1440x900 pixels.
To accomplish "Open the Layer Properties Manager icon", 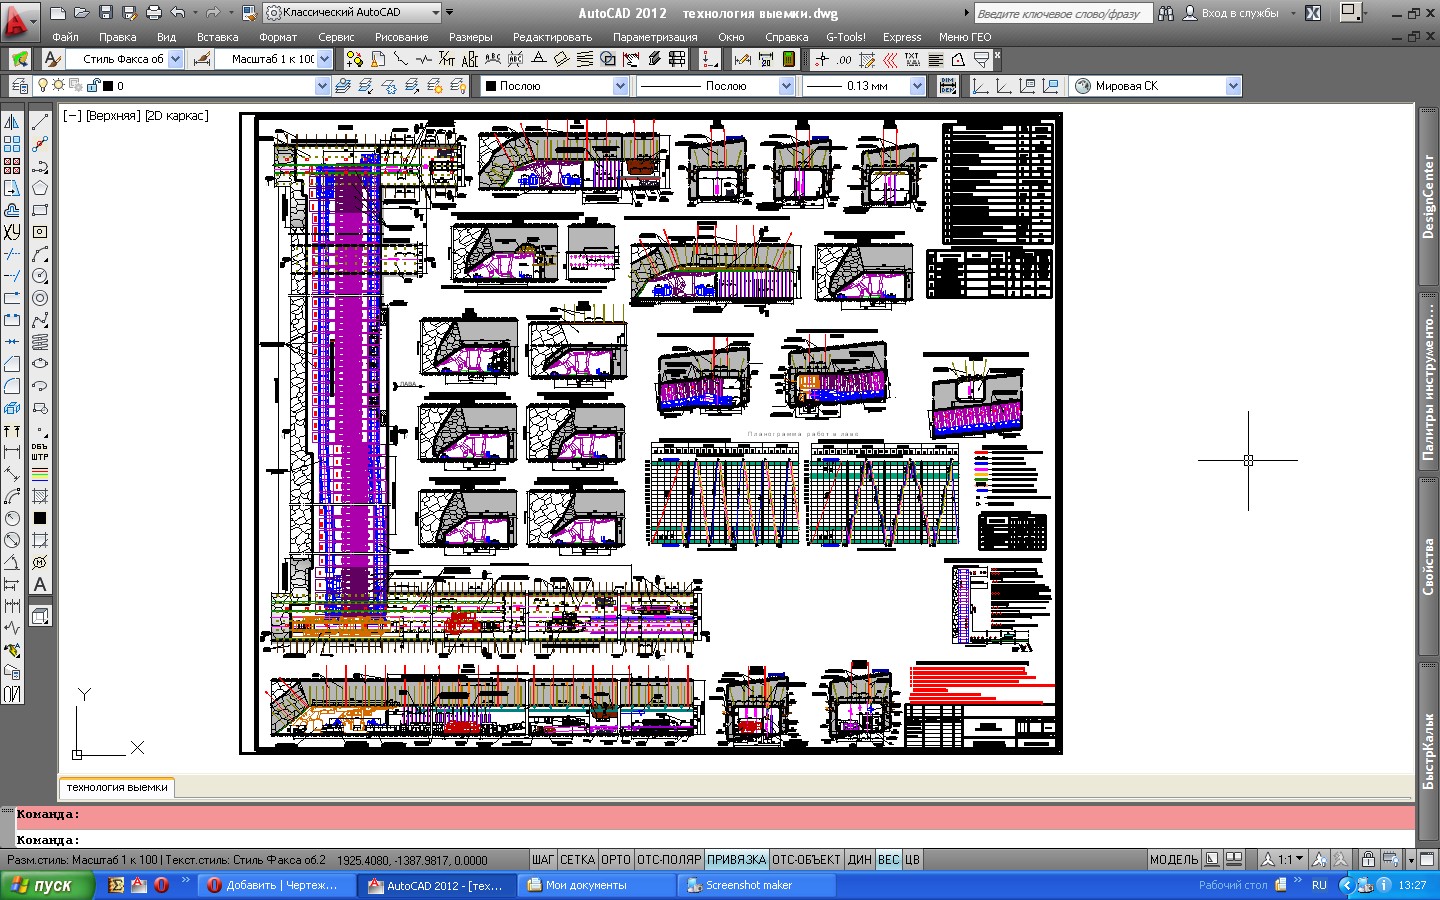I will click(x=19, y=86).
